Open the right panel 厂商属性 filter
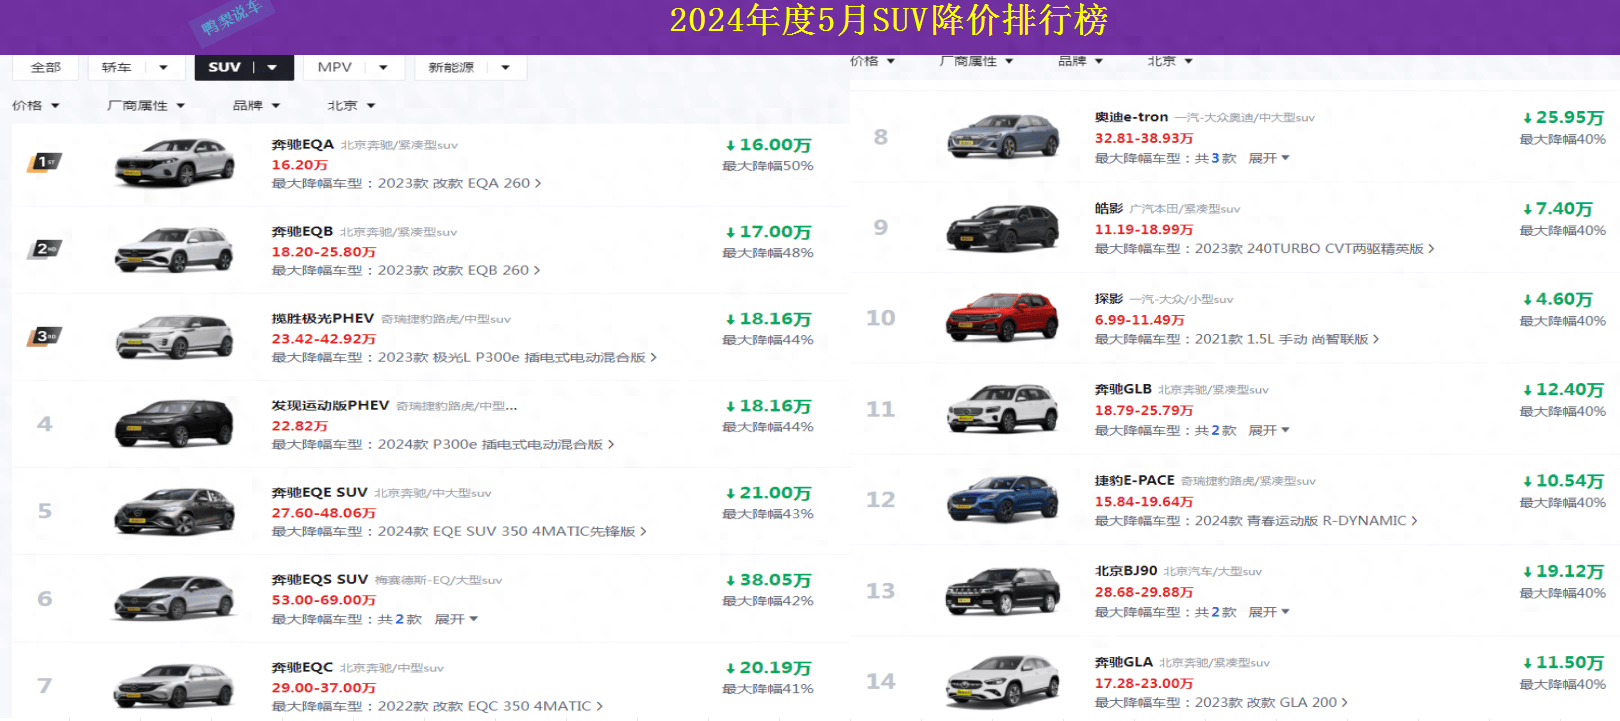This screenshot has width=1620, height=721. coord(976,61)
